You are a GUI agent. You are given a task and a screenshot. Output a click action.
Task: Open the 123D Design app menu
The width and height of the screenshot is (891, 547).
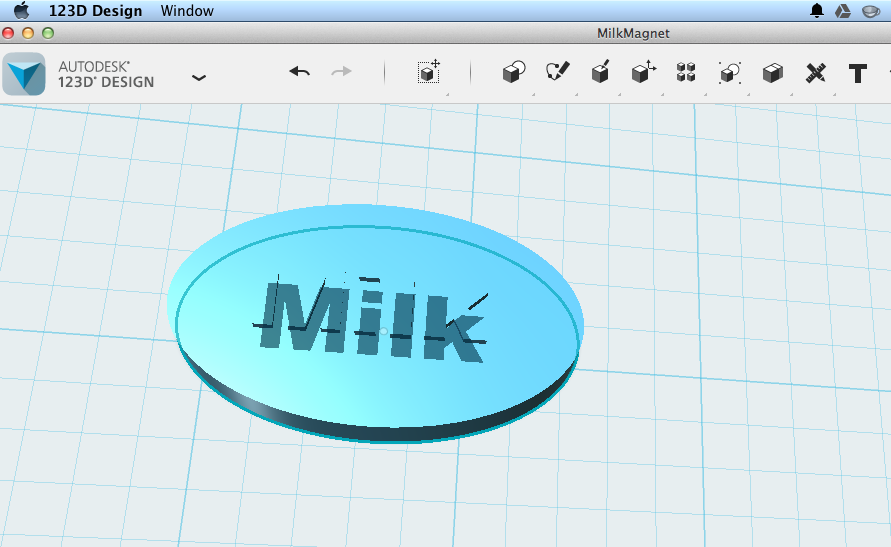click(95, 11)
